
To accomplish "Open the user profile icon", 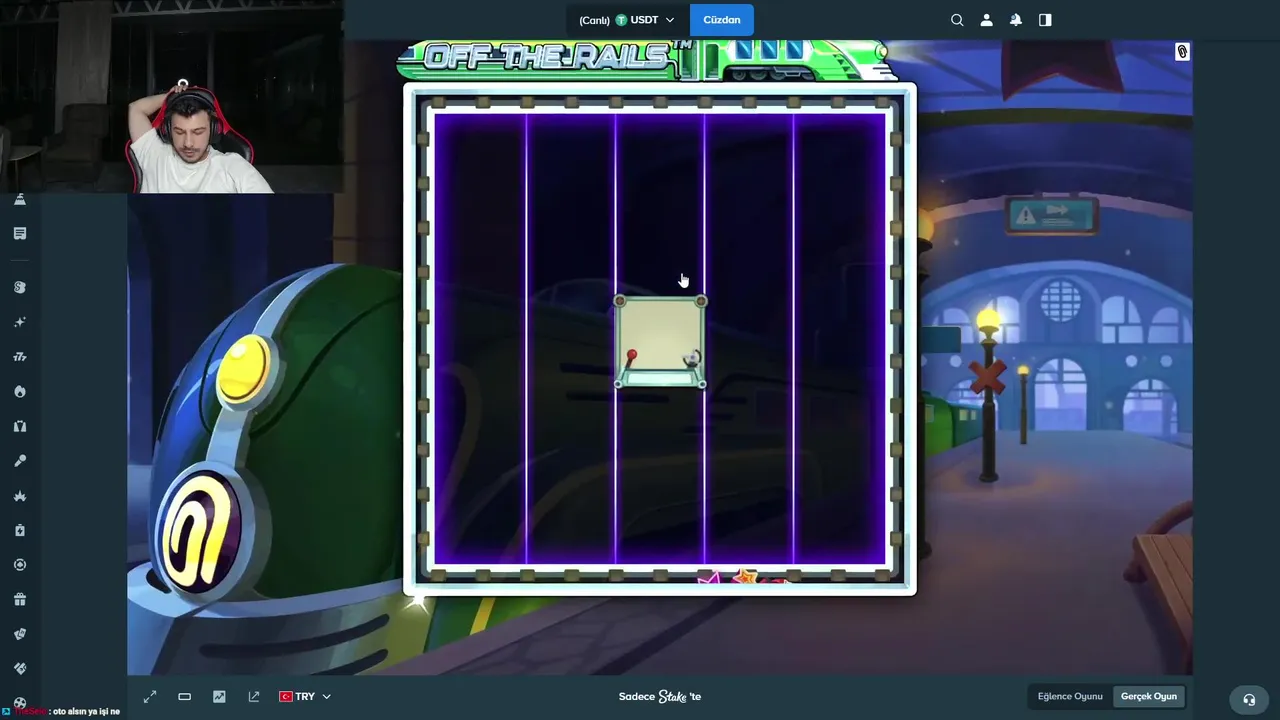I will 986,20.
